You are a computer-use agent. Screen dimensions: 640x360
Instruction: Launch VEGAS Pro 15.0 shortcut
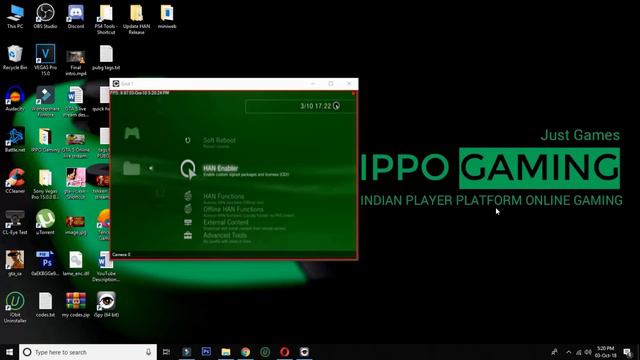point(45,60)
